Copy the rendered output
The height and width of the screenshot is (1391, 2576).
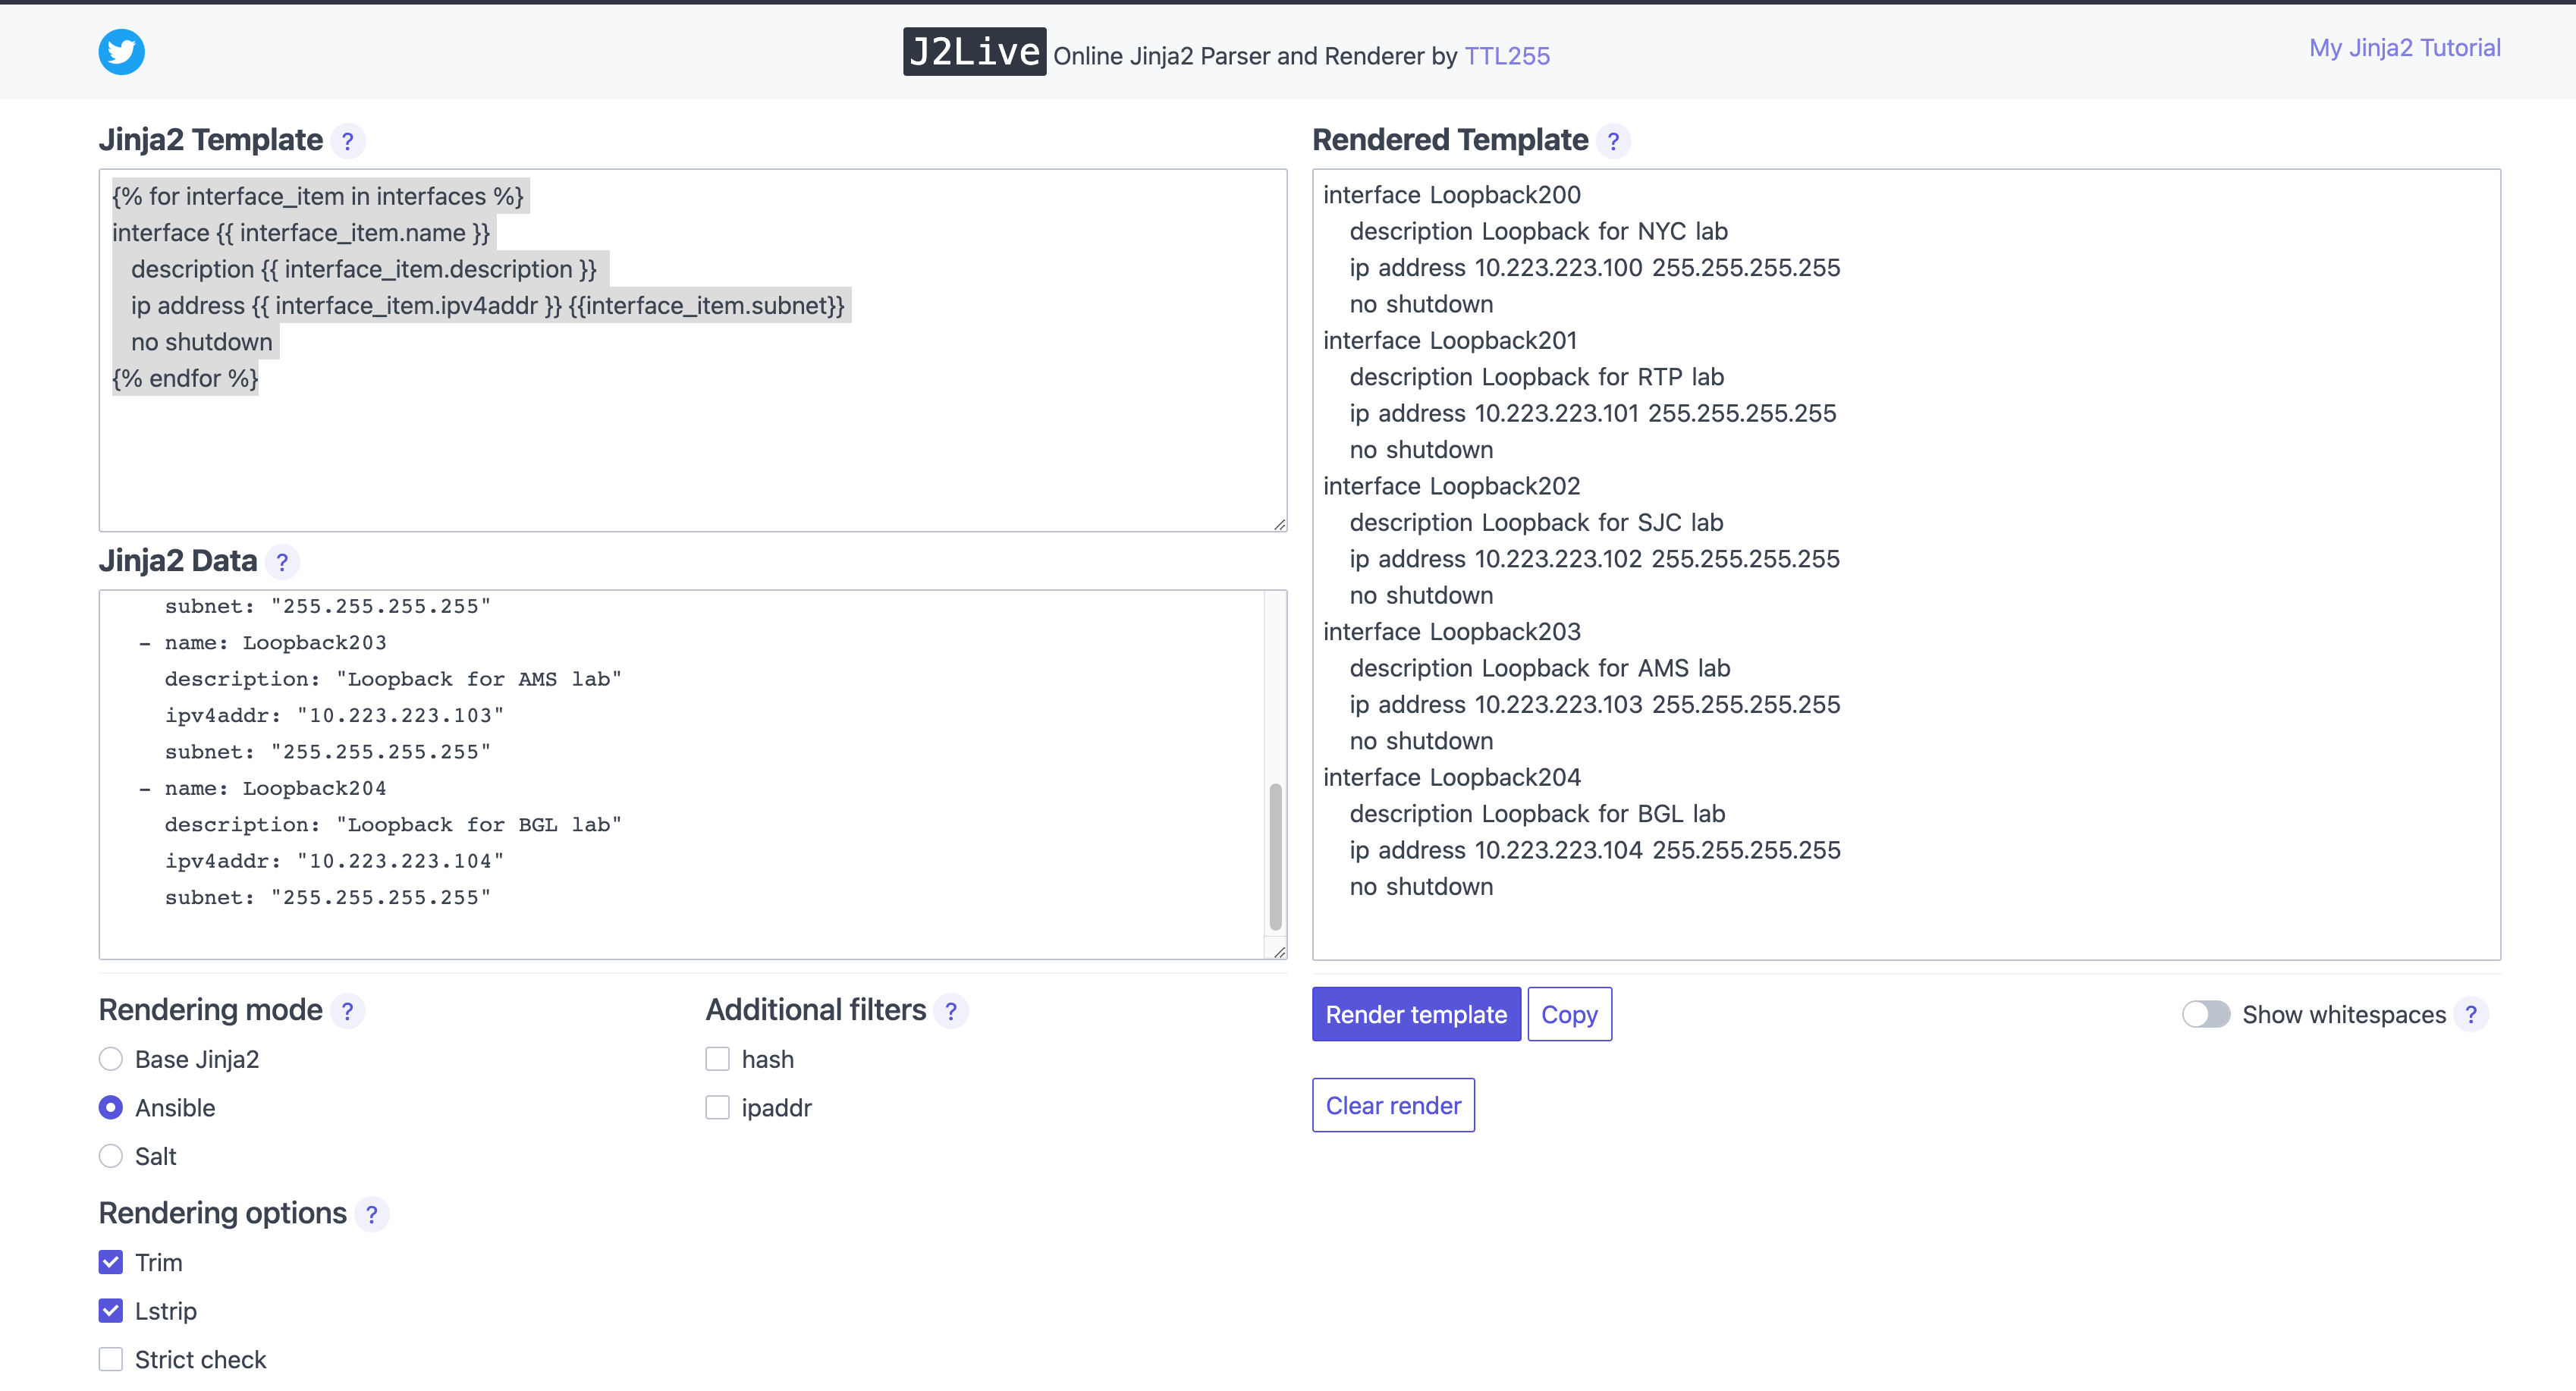pos(1569,1014)
